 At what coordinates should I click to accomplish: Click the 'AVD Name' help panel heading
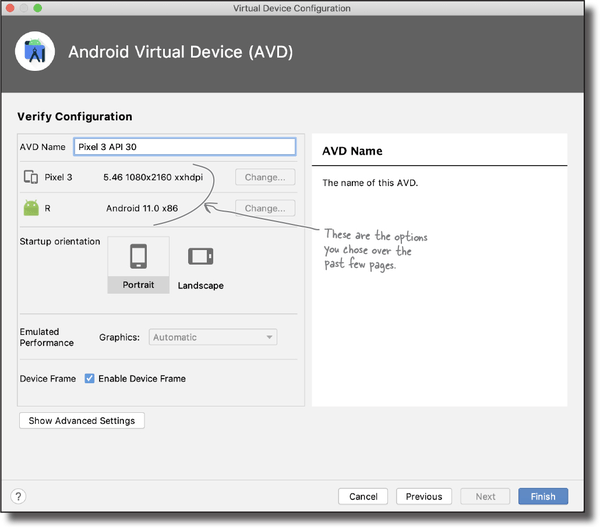click(352, 151)
